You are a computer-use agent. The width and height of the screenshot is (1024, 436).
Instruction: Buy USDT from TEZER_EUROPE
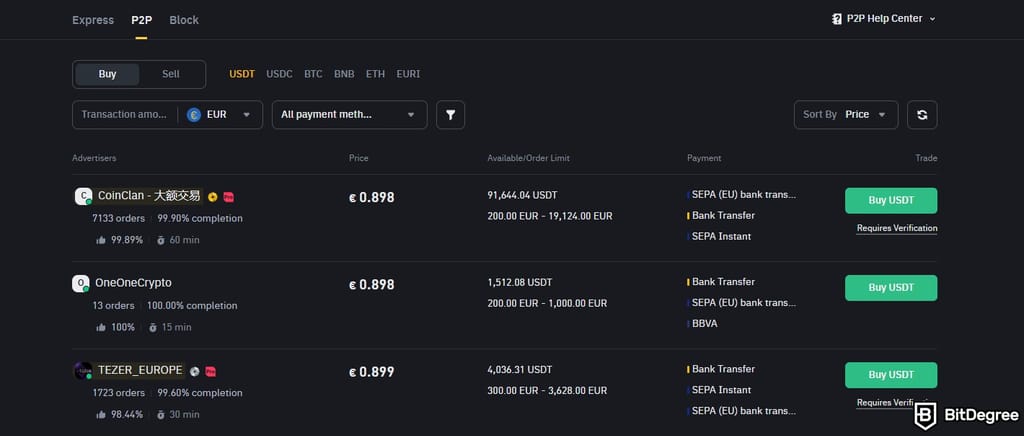[x=891, y=375]
